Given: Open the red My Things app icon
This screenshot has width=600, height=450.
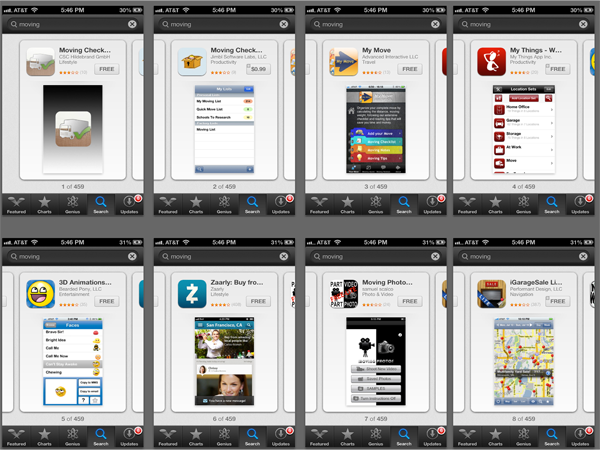Looking at the screenshot, I should click(x=491, y=62).
